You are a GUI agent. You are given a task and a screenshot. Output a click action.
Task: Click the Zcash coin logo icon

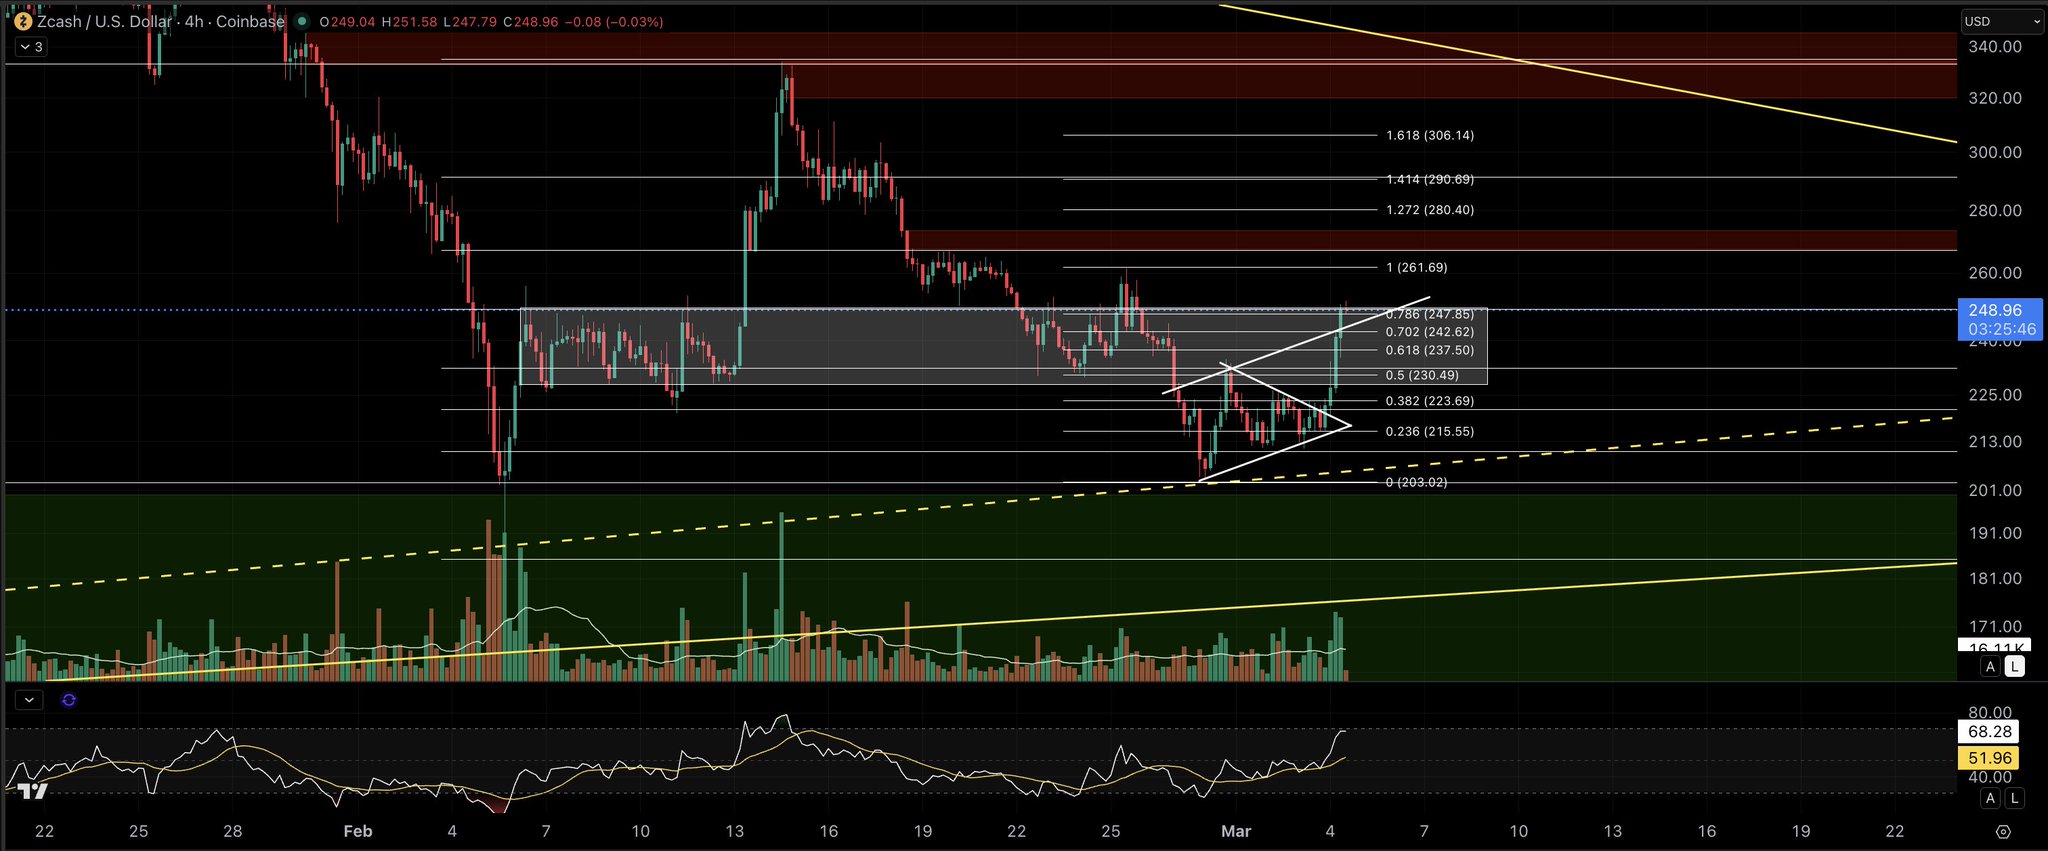pyautogui.click(x=23, y=21)
